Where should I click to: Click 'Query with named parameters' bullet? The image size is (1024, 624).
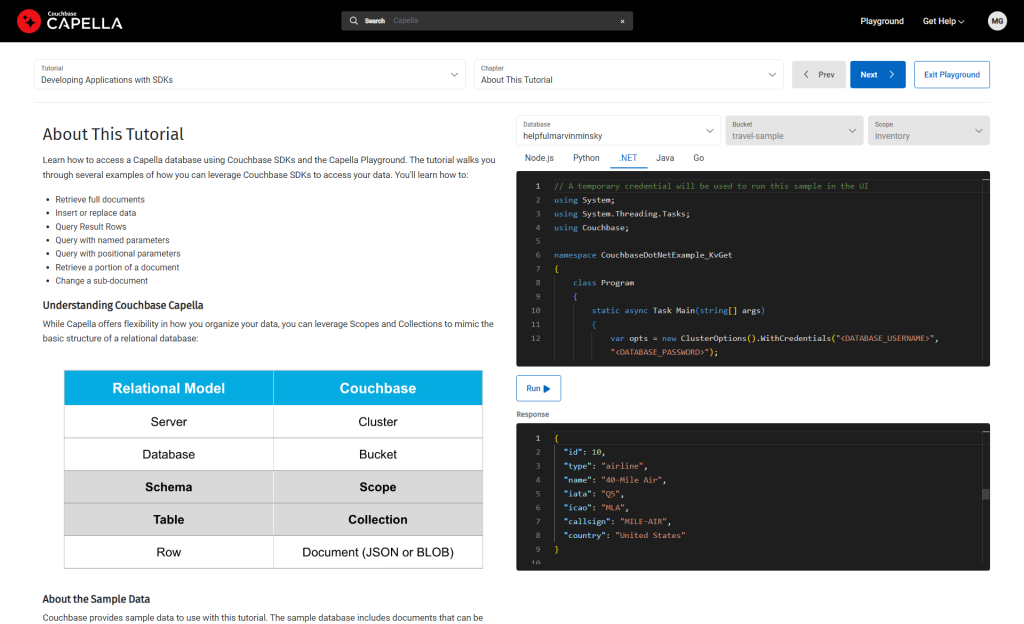112,240
